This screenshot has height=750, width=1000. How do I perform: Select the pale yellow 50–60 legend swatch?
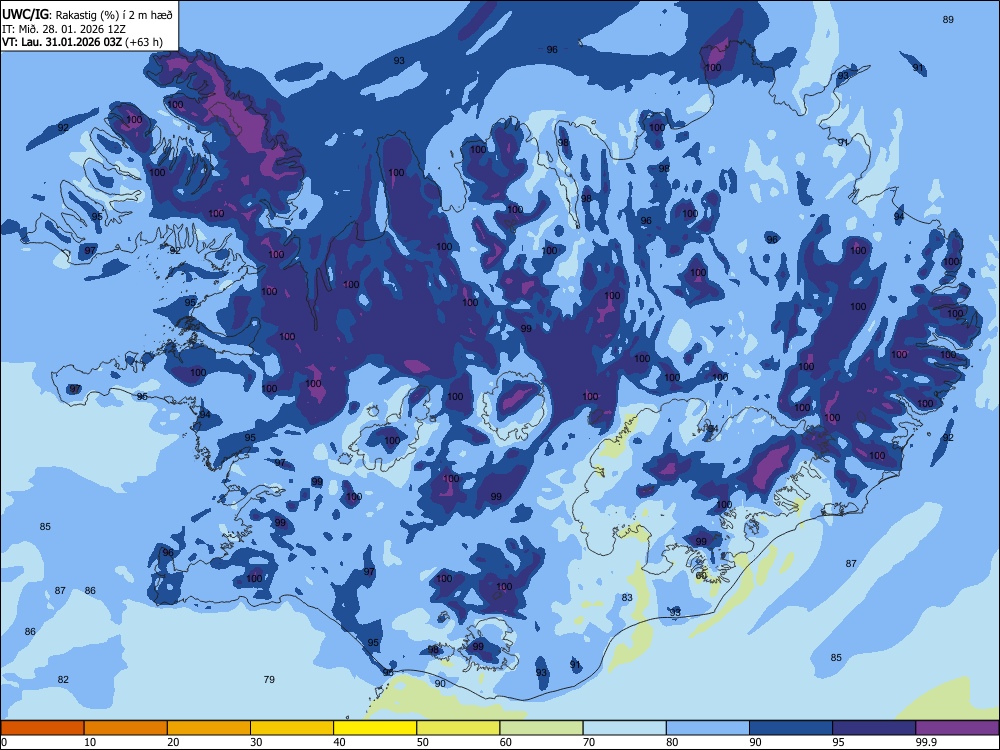pyautogui.click(x=459, y=728)
